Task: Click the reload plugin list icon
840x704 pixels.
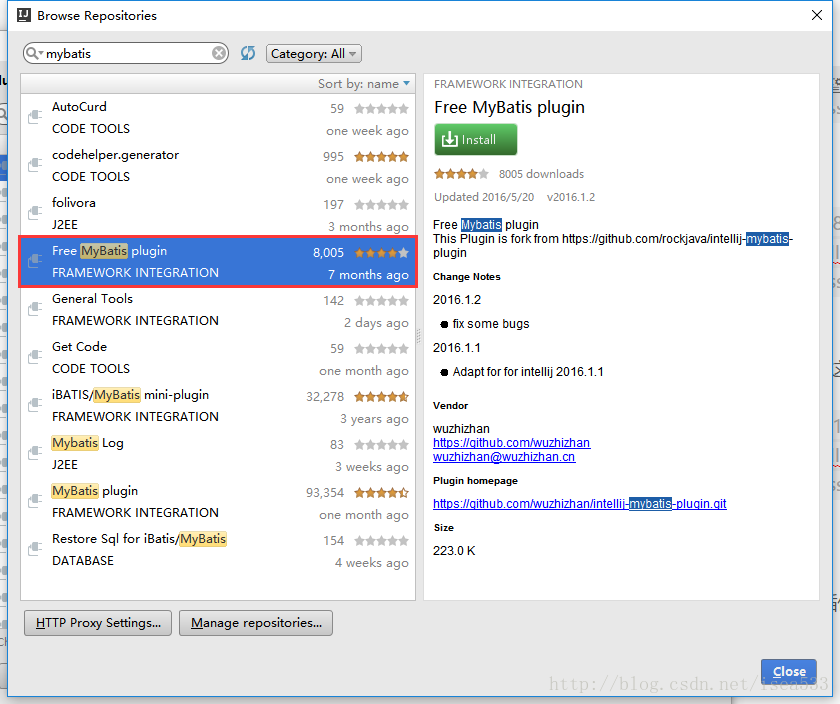Action: click(248, 53)
